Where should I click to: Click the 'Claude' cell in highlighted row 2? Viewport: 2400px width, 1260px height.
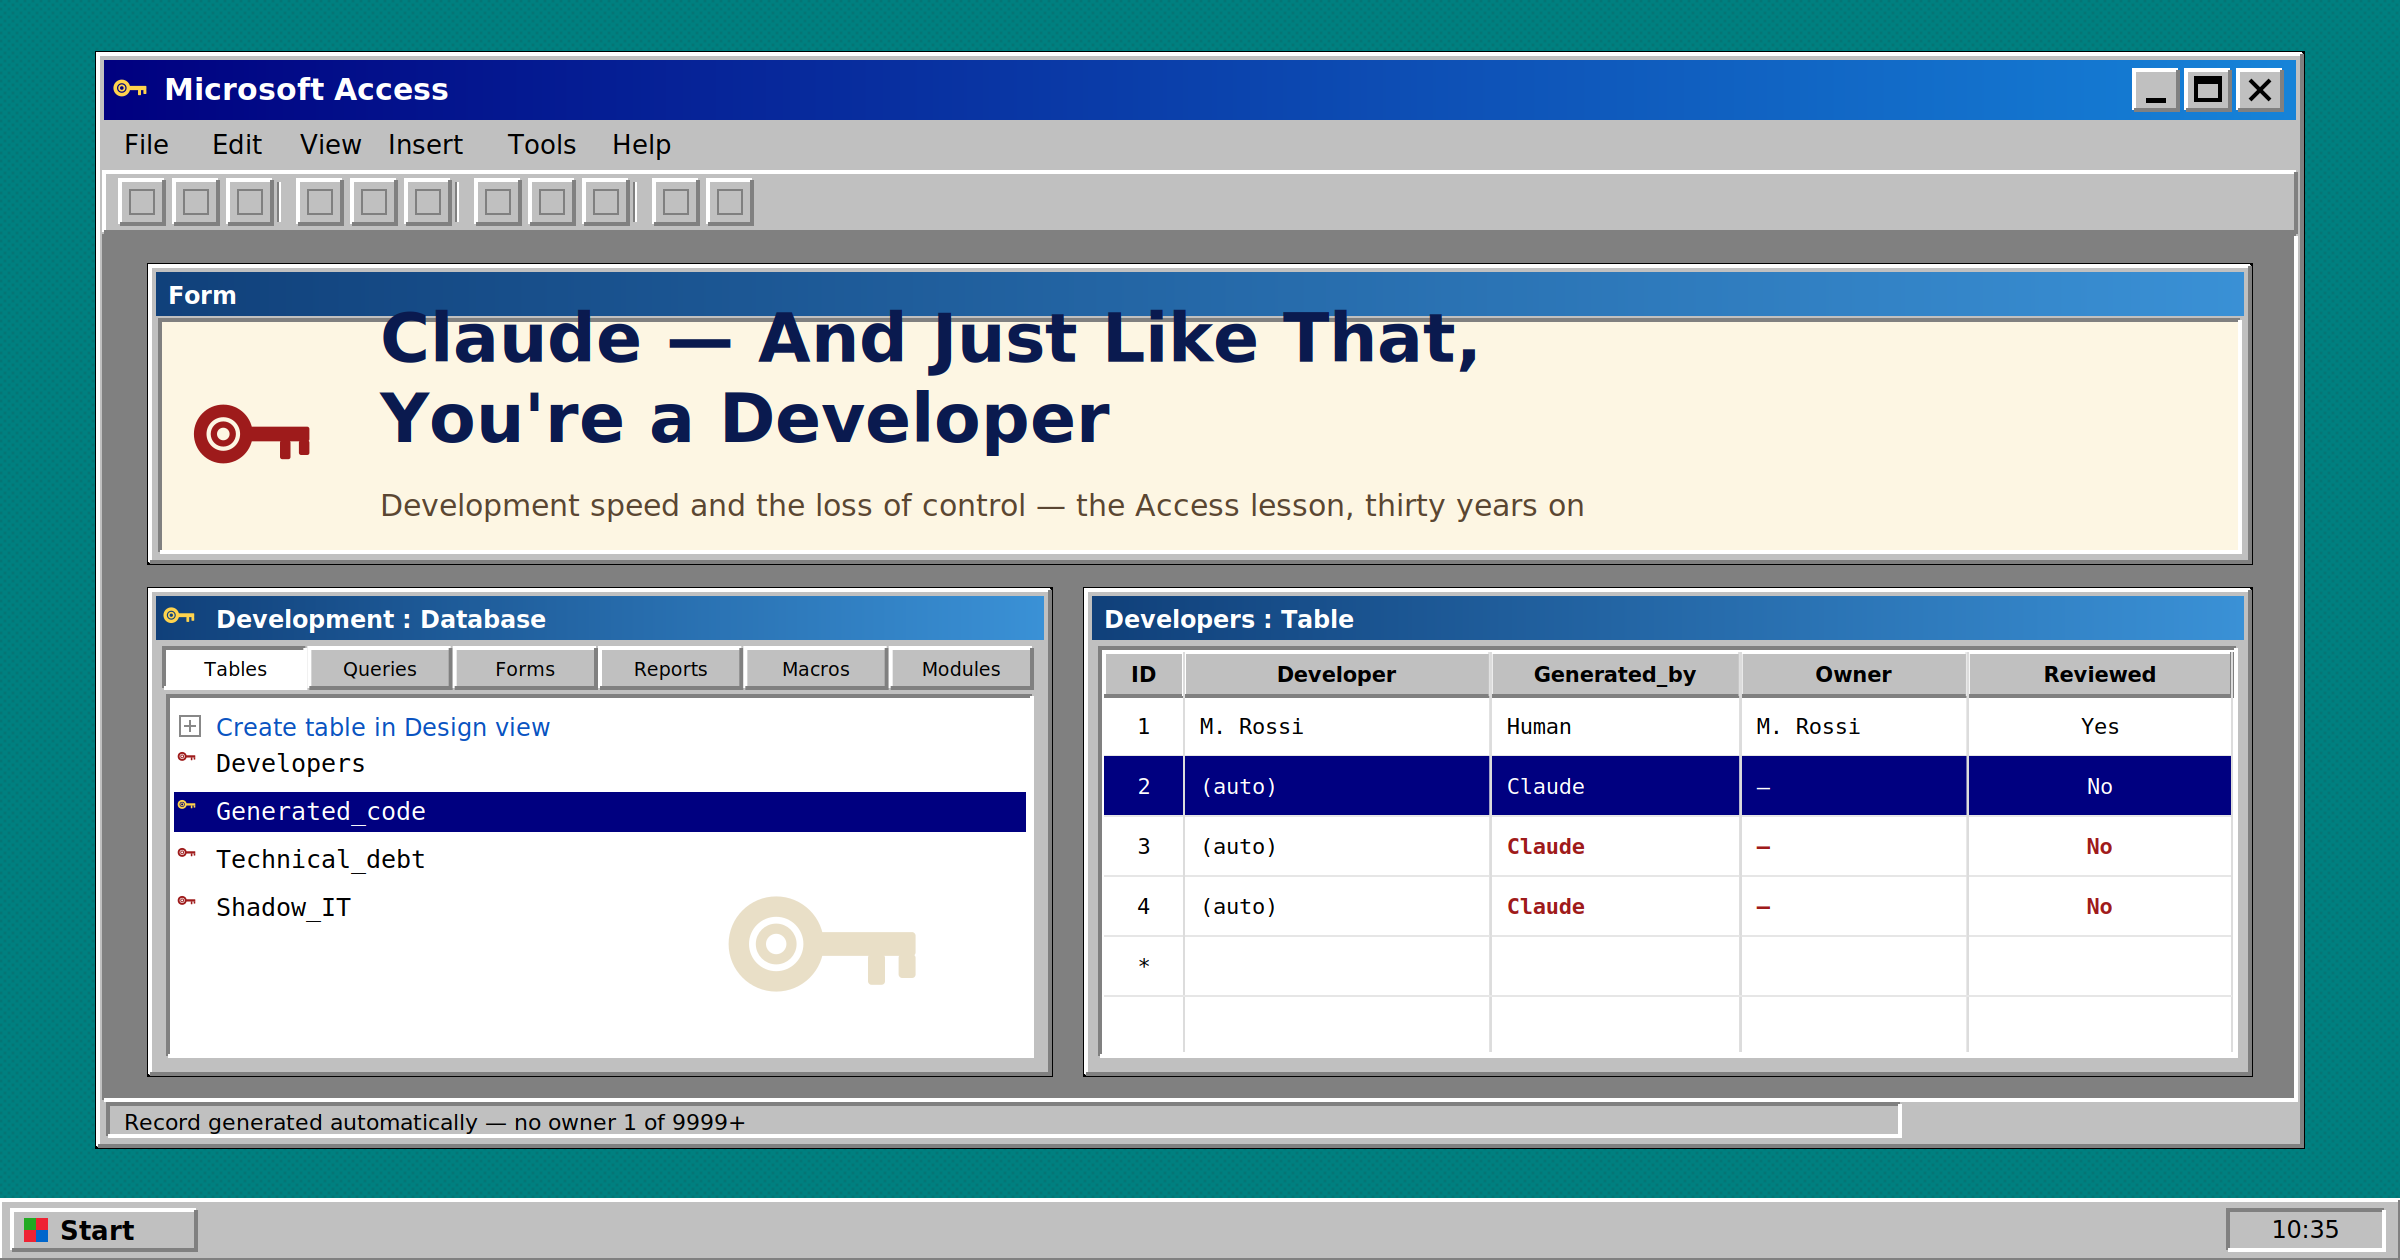pyautogui.click(x=1615, y=787)
